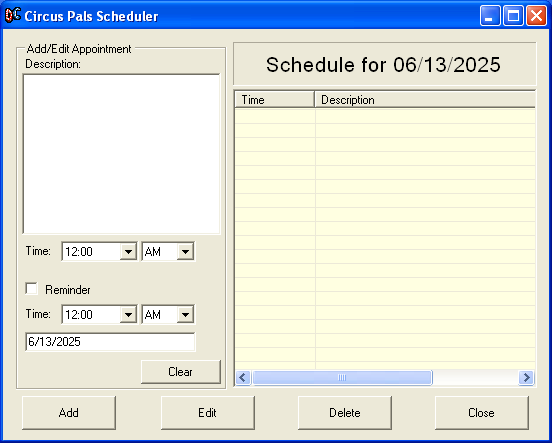Image resolution: width=552 pixels, height=443 pixels.
Task: Minimize the Circus Pals Scheduler window
Action: tap(490, 16)
